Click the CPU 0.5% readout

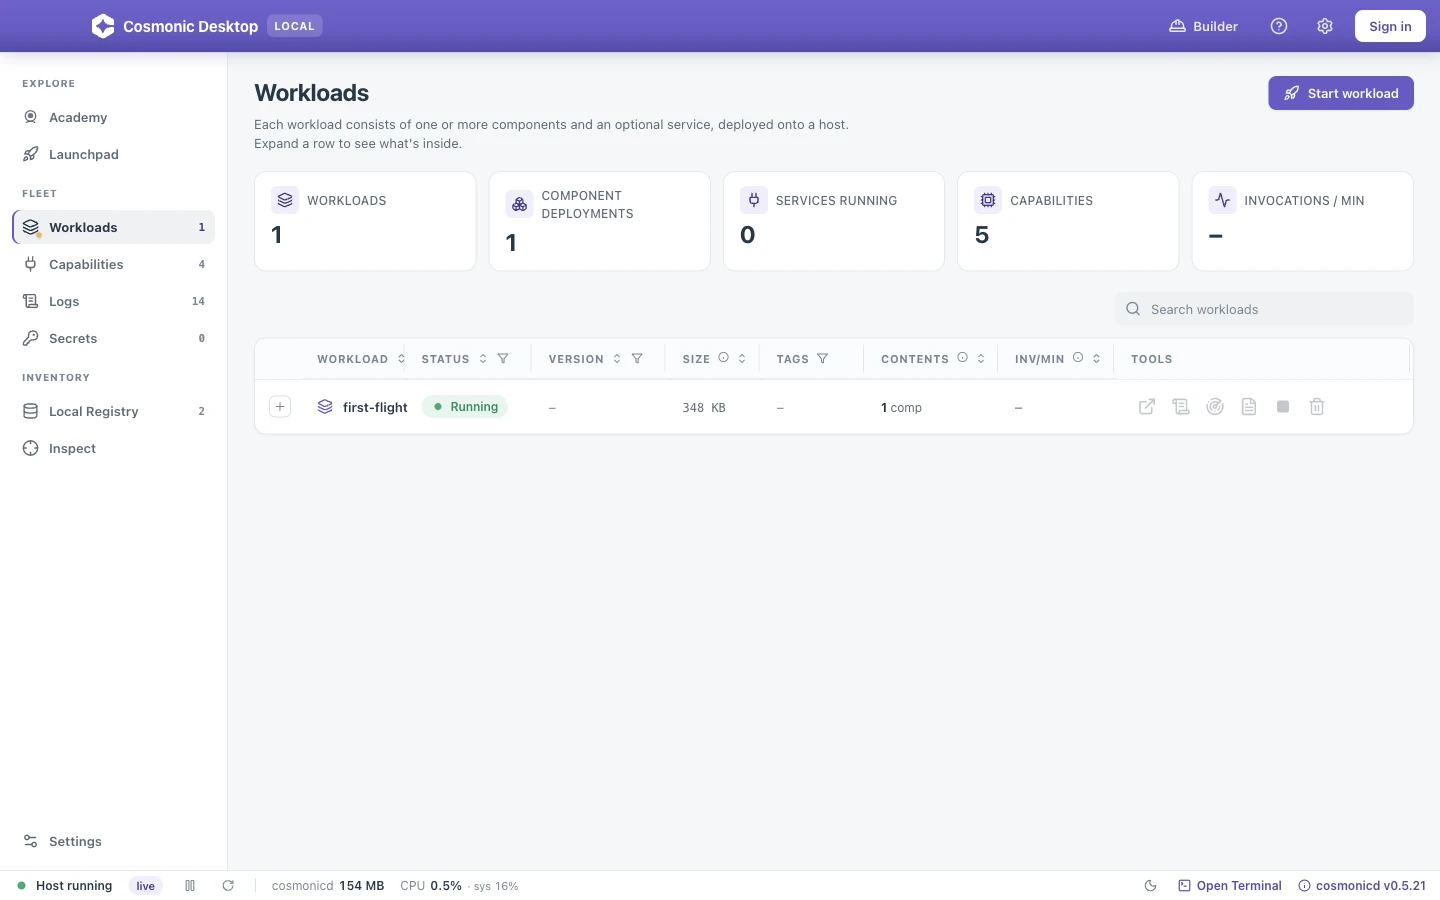(x=431, y=886)
